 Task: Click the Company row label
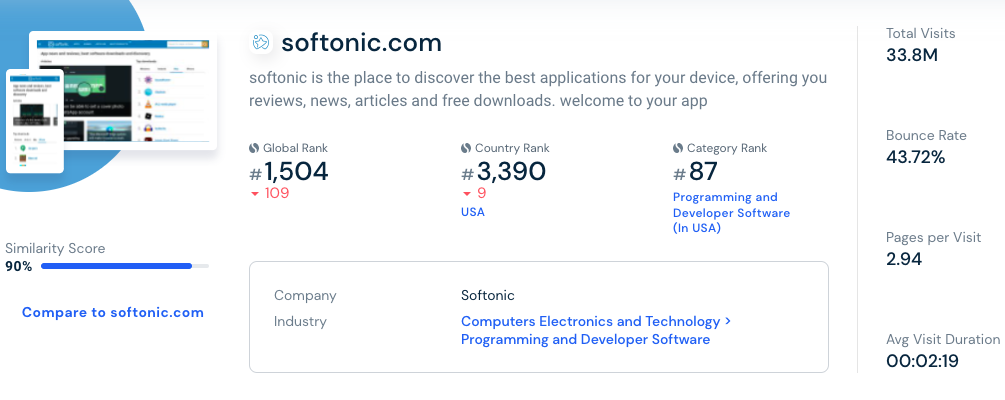(305, 296)
